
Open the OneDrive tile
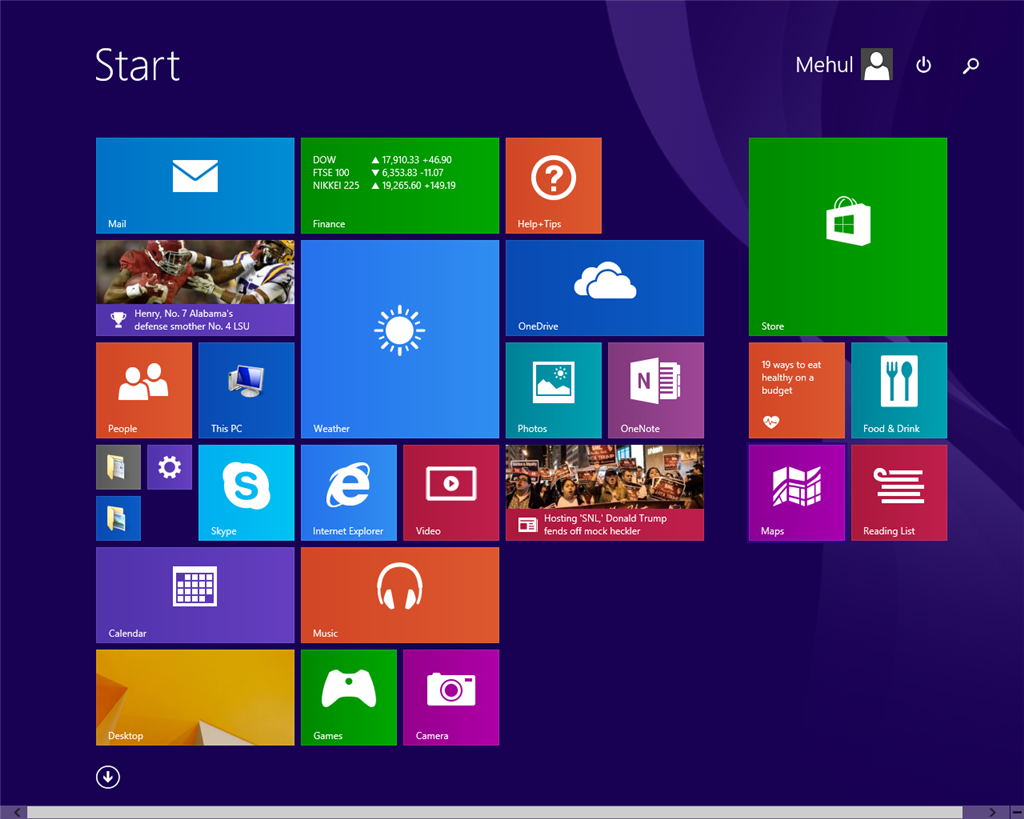(605, 288)
